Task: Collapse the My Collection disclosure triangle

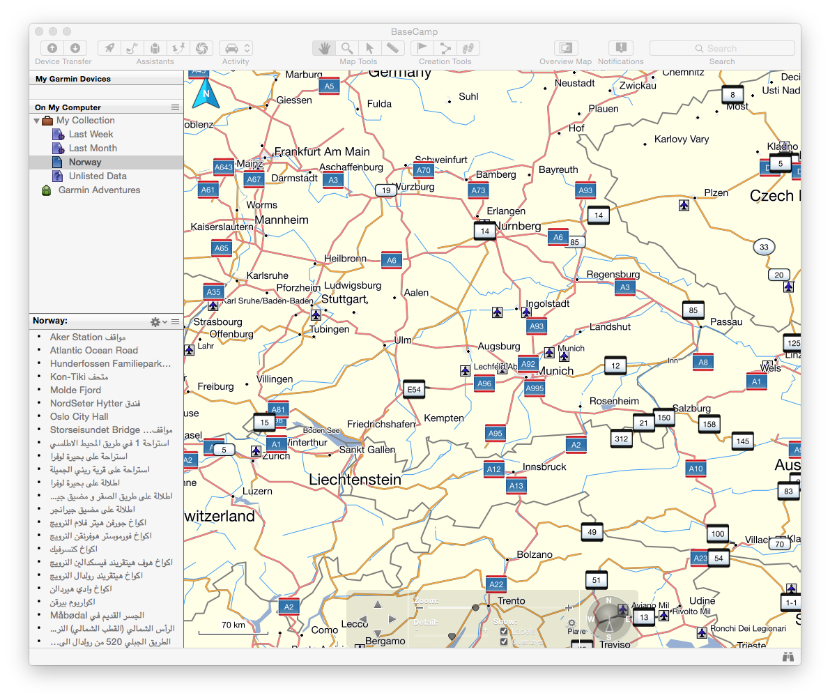Action: (x=36, y=121)
